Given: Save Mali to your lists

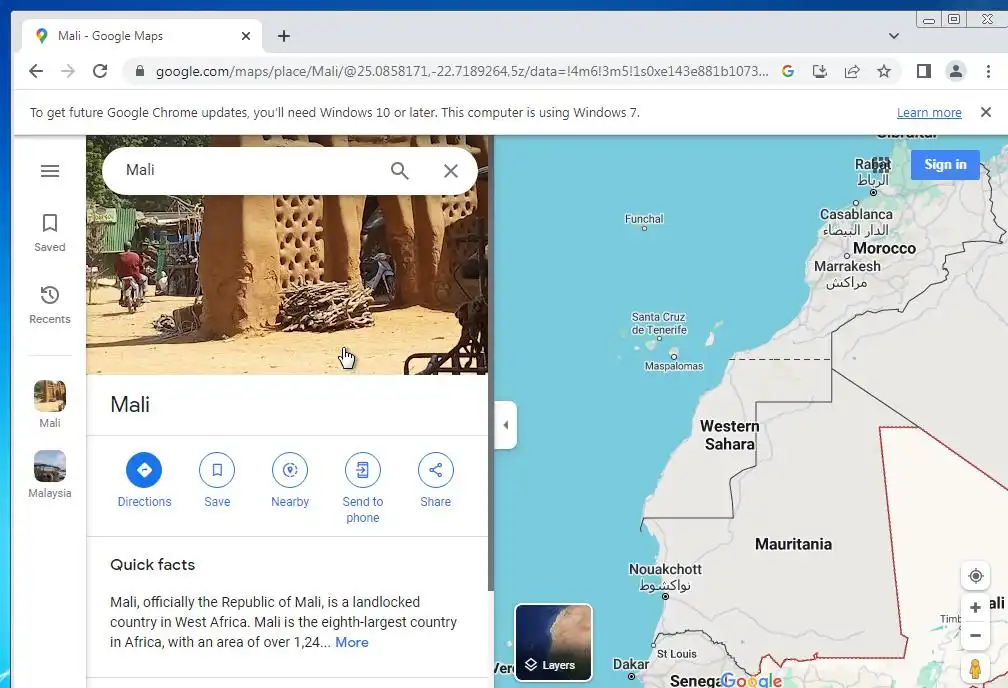Looking at the screenshot, I should 217,480.
